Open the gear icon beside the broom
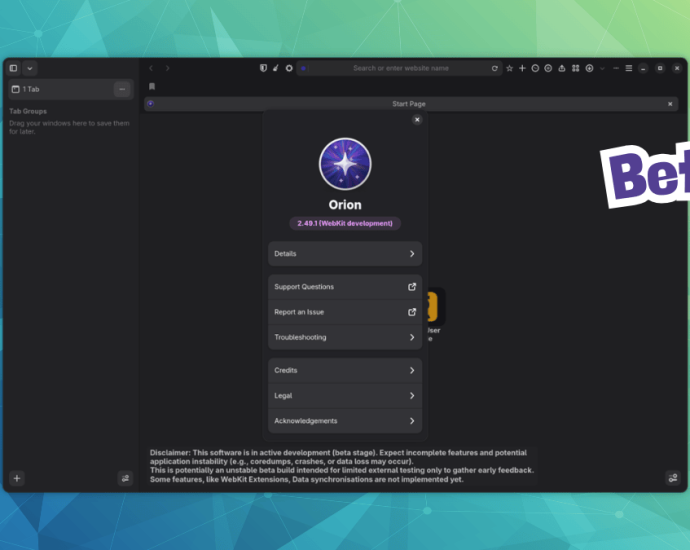The width and height of the screenshot is (690, 550). [289, 68]
